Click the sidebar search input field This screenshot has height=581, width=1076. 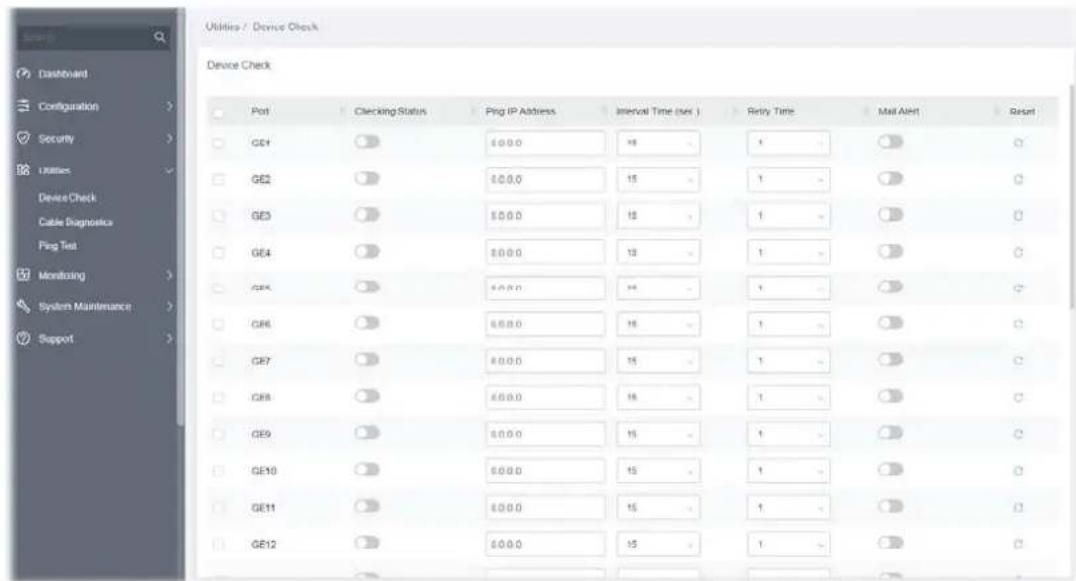click(x=82, y=37)
